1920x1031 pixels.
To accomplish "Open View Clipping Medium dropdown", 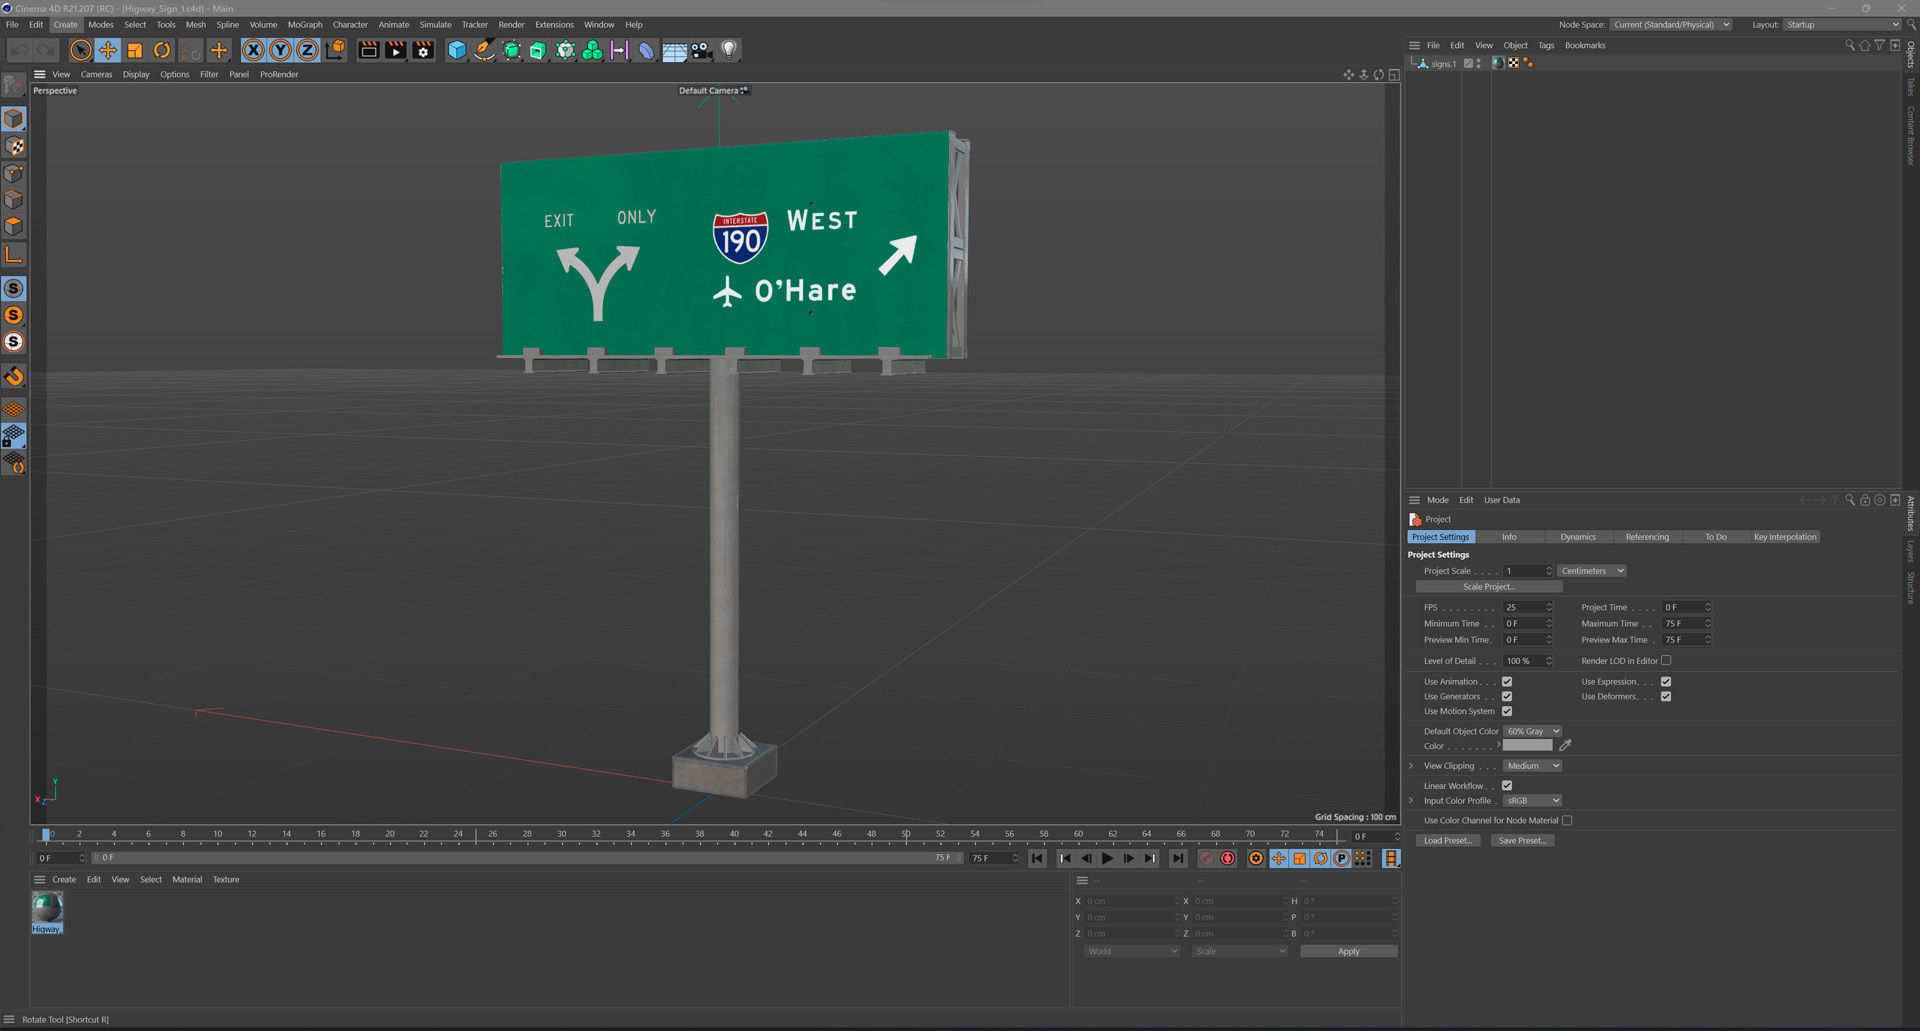I will click(1532, 766).
